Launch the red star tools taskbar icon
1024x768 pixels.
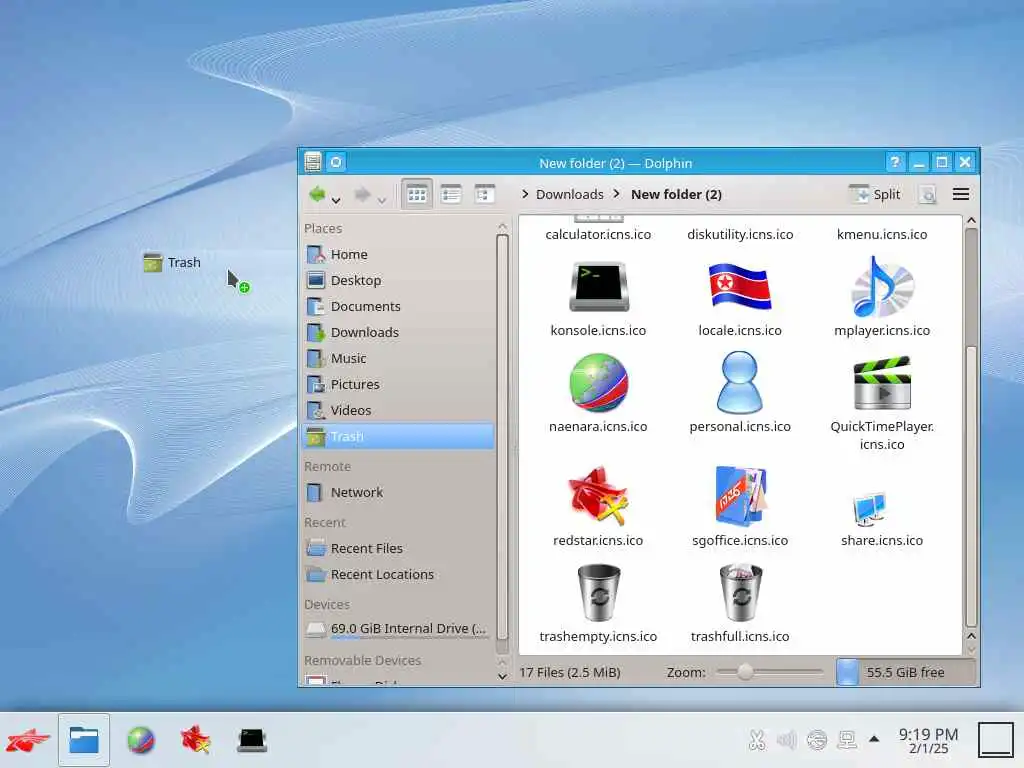(195, 741)
